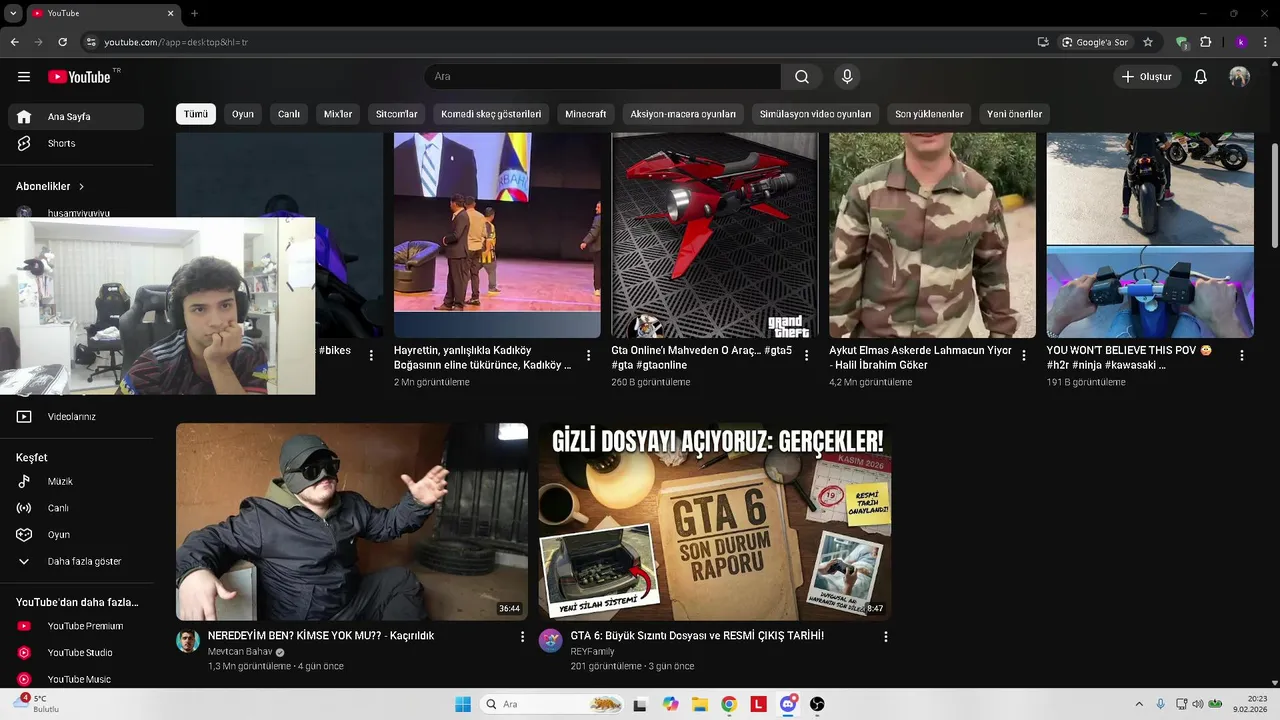The height and width of the screenshot is (720, 1280).
Task: Play the red jet GTA Online short thumbnail
Action: [715, 235]
